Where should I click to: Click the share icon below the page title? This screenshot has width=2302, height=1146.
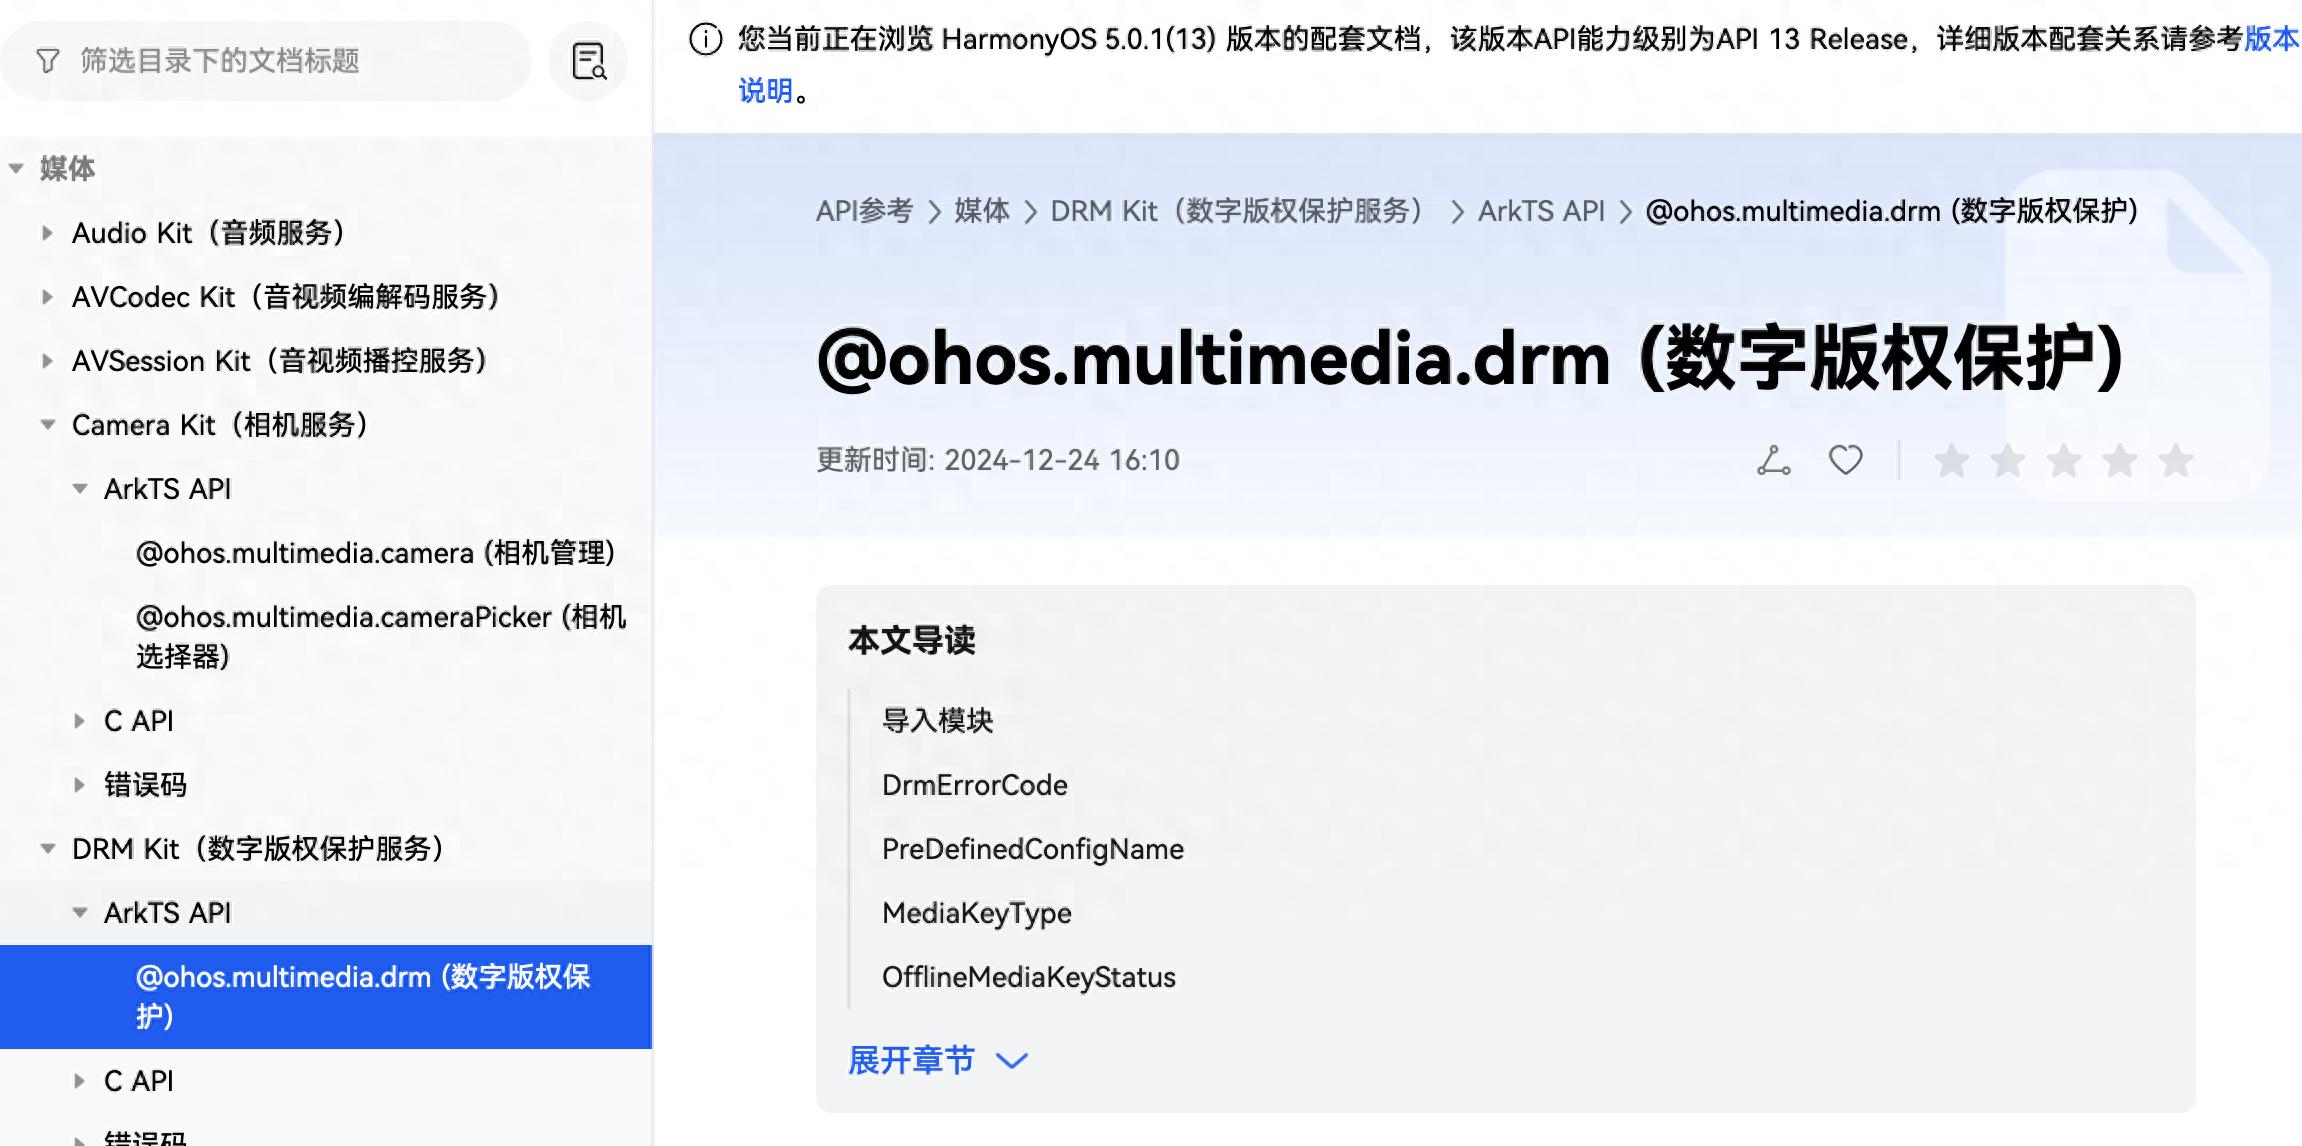pyautogui.click(x=1772, y=459)
